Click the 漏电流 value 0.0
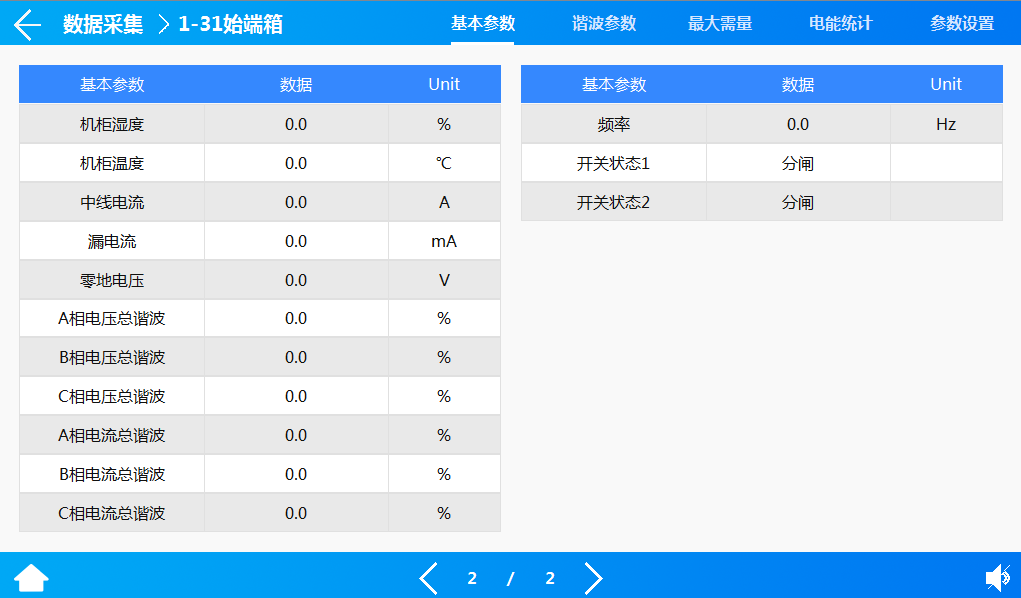This screenshot has width=1021, height=598. [x=296, y=242]
